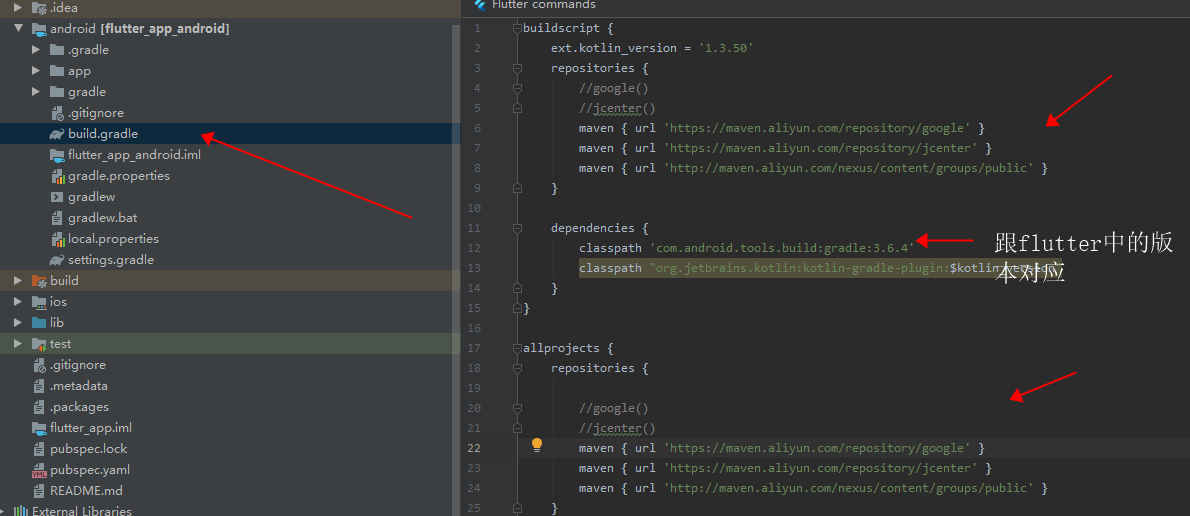
Task: Expand the build folder arrow
Action: (x=18, y=281)
